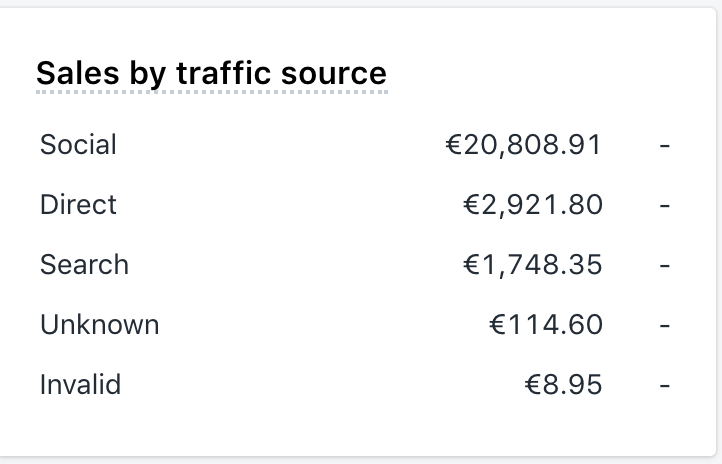Image resolution: width=722 pixels, height=464 pixels.
Task: Click the word 'traffic' in the card title
Action: point(224,73)
